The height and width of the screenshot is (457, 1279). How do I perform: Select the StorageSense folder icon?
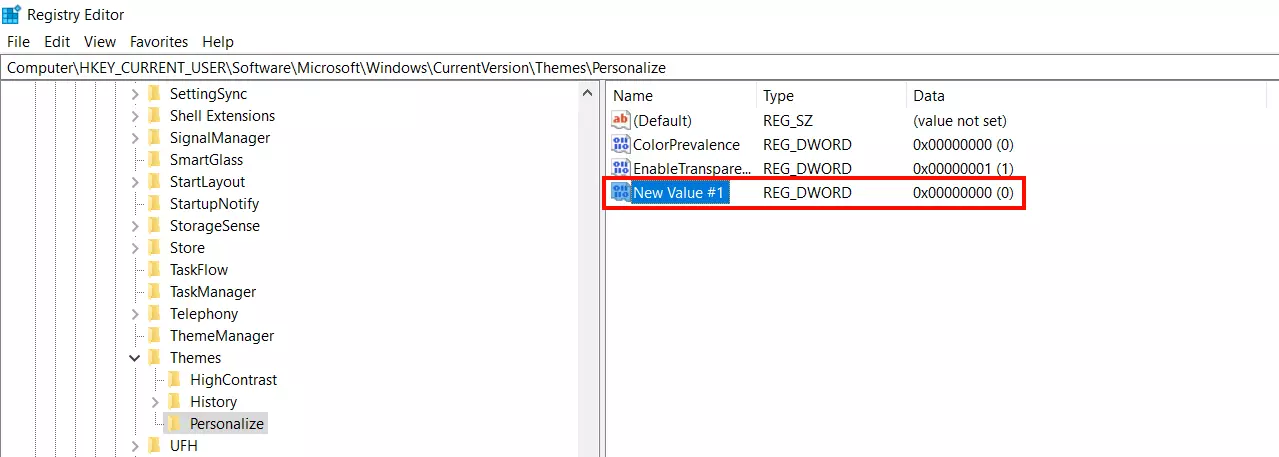pyautogui.click(x=154, y=226)
